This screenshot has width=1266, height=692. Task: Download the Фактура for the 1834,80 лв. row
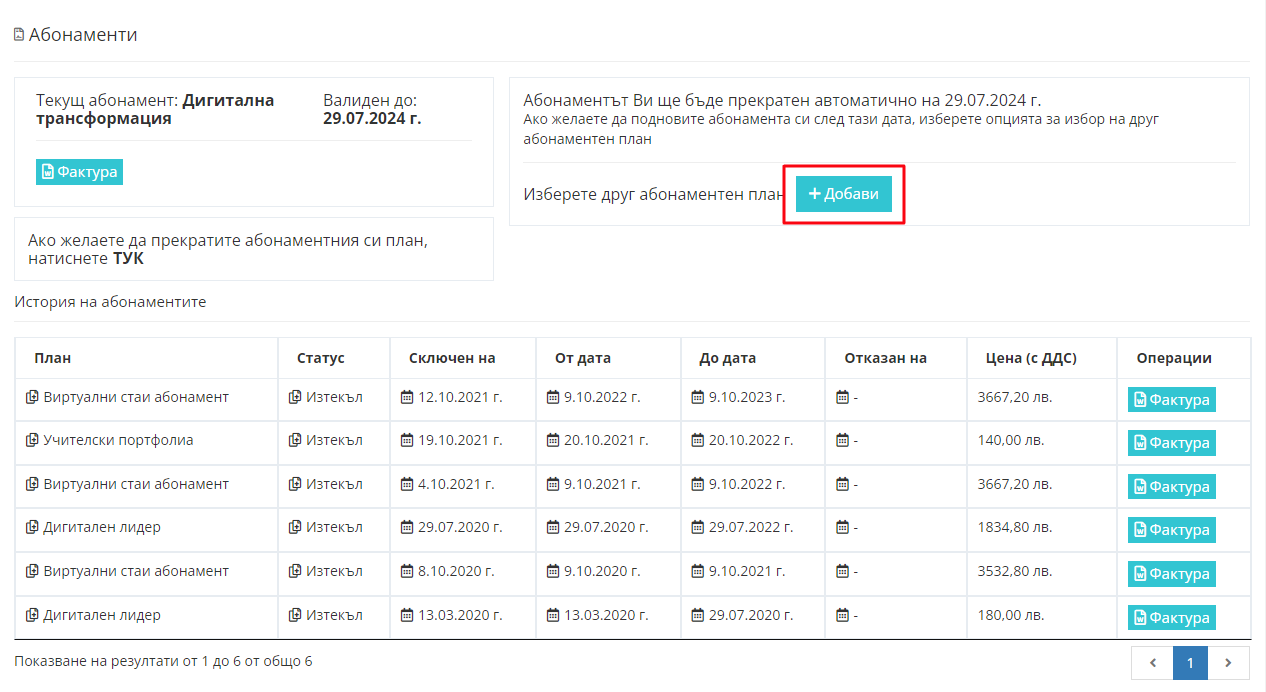point(1171,530)
